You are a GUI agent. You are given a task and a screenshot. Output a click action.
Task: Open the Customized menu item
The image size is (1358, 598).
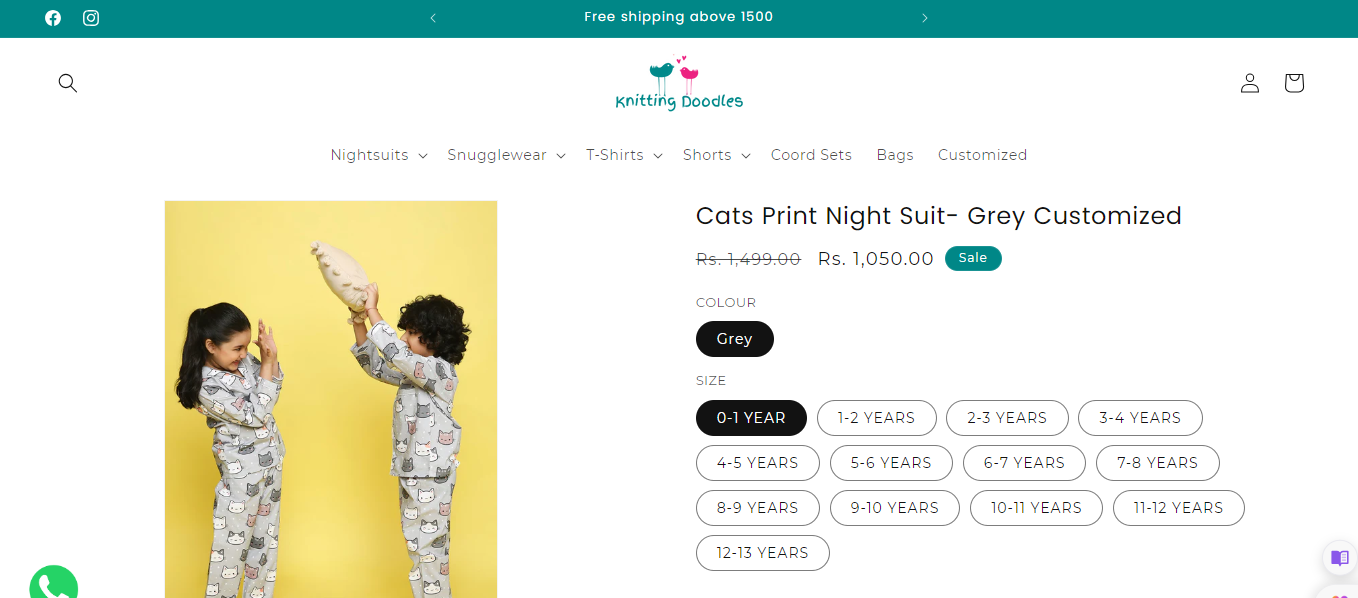(982, 155)
